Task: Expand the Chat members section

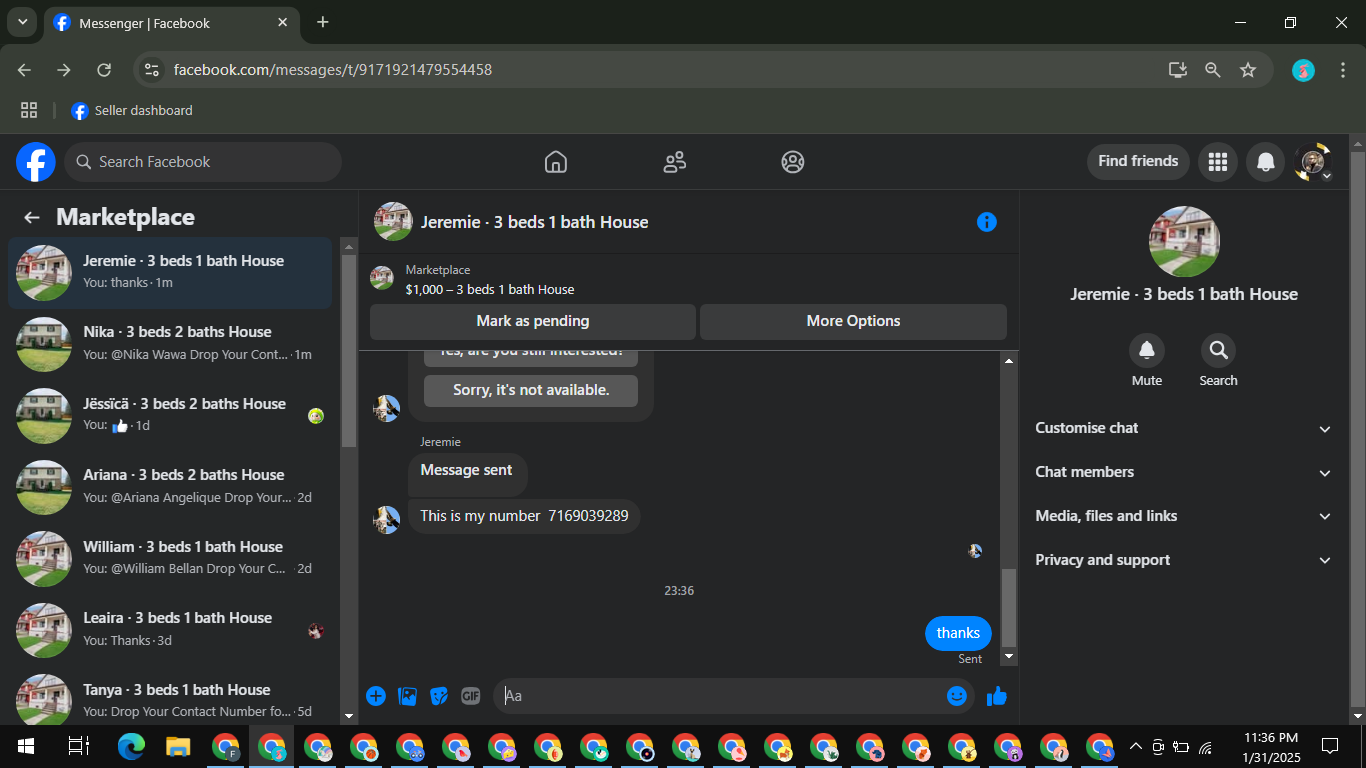Action: tap(1184, 472)
